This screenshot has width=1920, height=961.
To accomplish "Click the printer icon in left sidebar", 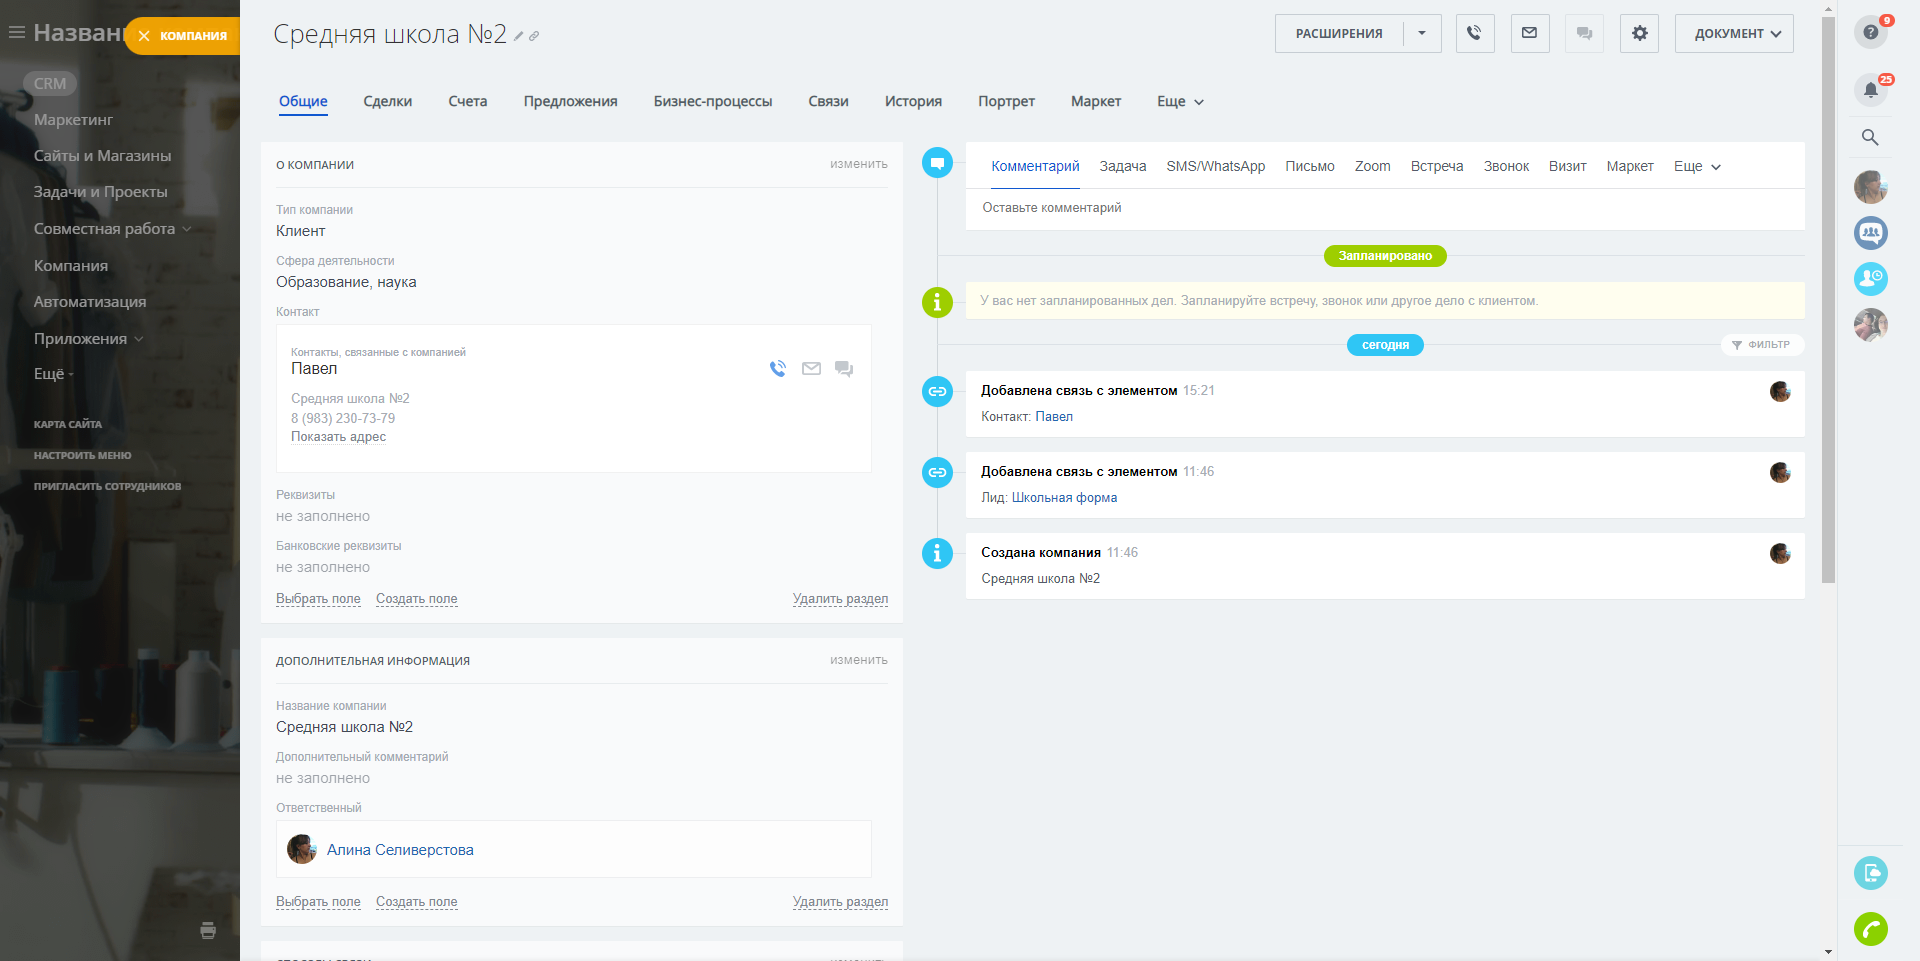I will 208,930.
